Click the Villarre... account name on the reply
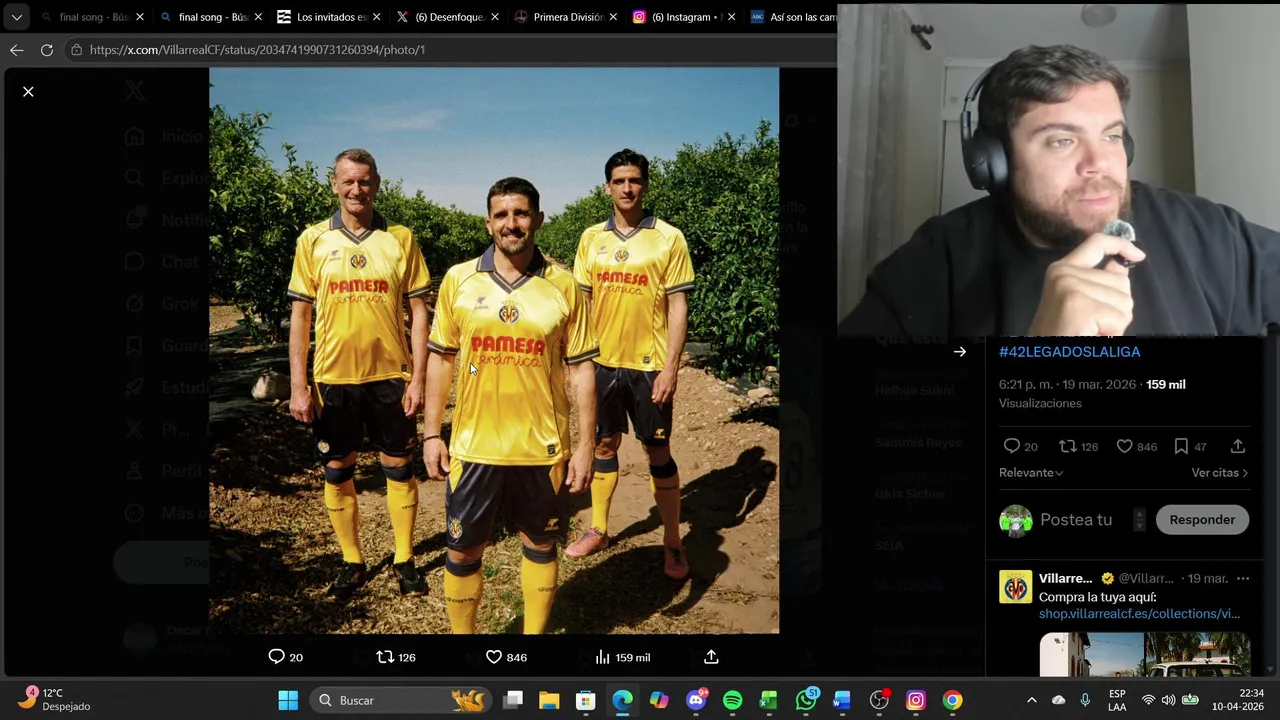The height and width of the screenshot is (720, 1280). (x=1065, y=578)
